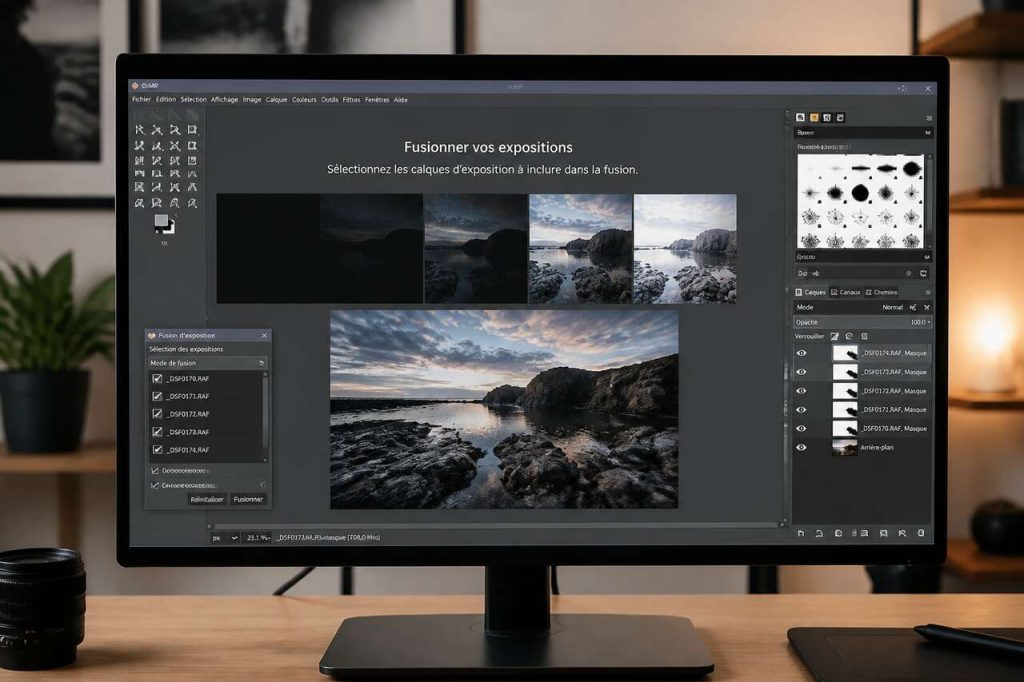Viewport: 1024px width, 682px height.
Task: Adjust the Opacité slider
Action: pos(863,322)
